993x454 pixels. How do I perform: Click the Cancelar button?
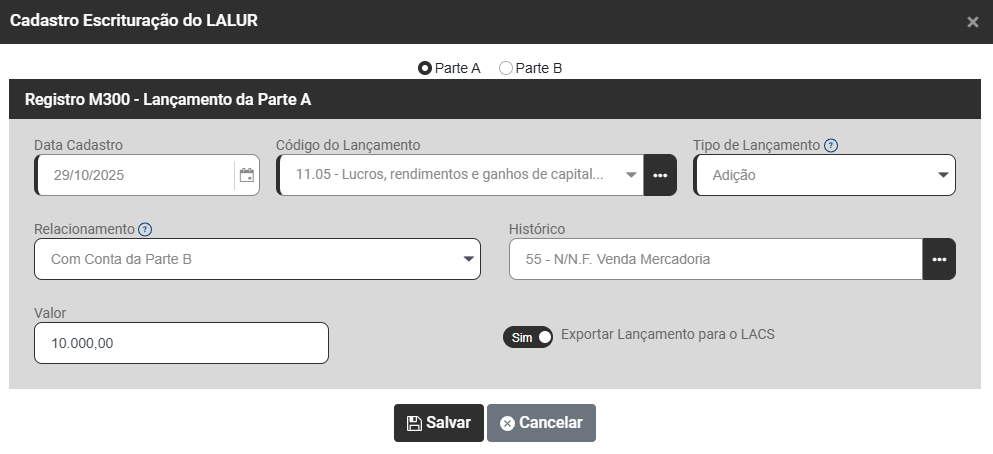click(x=541, y=423)
